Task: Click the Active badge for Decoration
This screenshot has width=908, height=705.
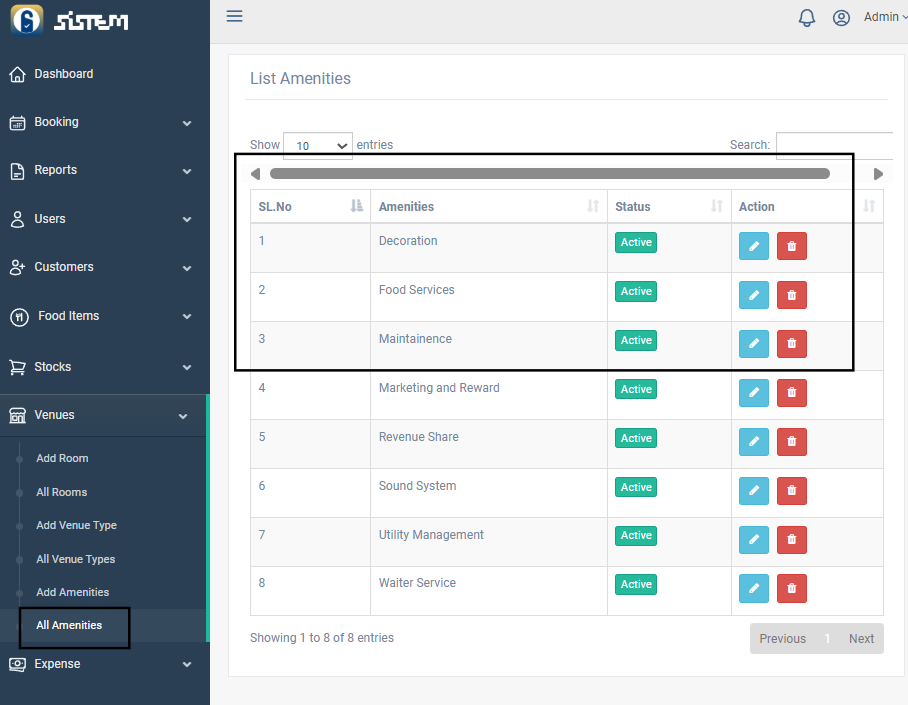Action: [636, 242]
